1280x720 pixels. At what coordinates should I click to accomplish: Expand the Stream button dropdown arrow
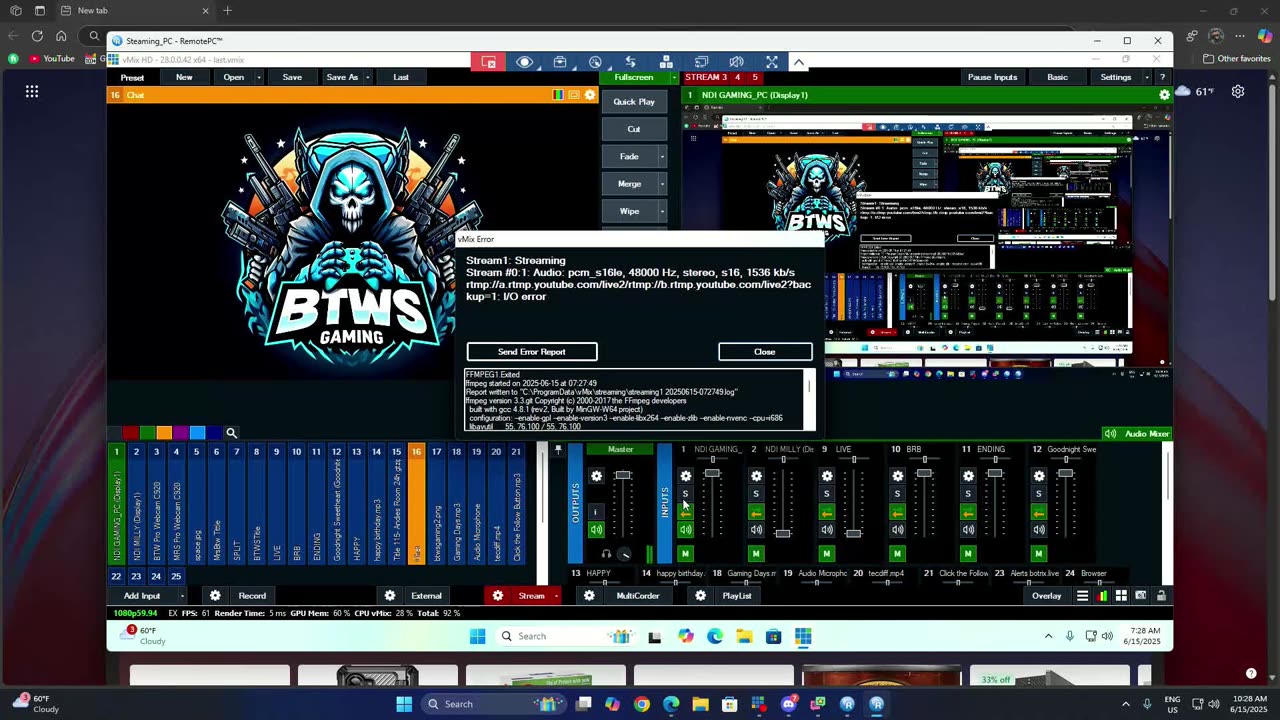(x=556, y=596)
